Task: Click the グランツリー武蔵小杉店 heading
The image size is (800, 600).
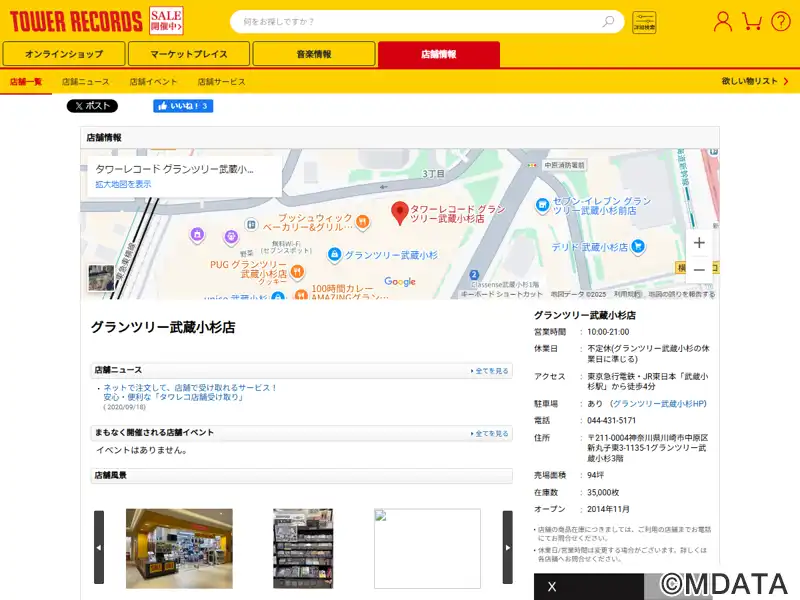Action: (163, 327)
